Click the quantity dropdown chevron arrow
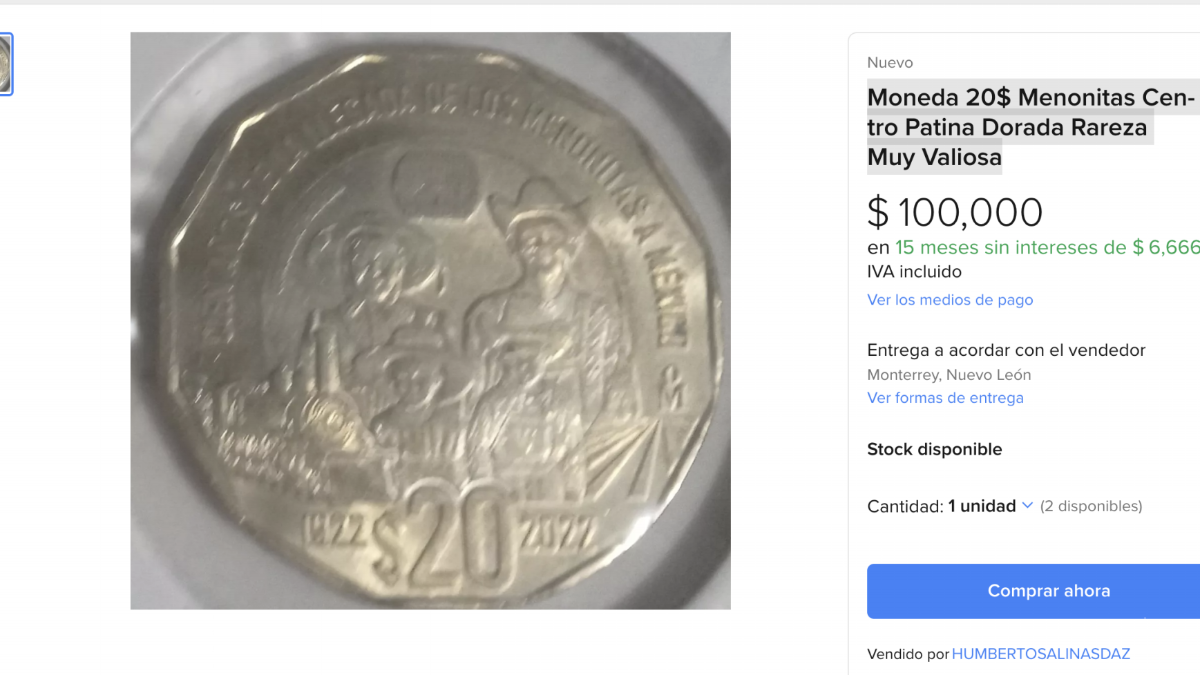This screenshot has width=1200, height=675. 1027,506
